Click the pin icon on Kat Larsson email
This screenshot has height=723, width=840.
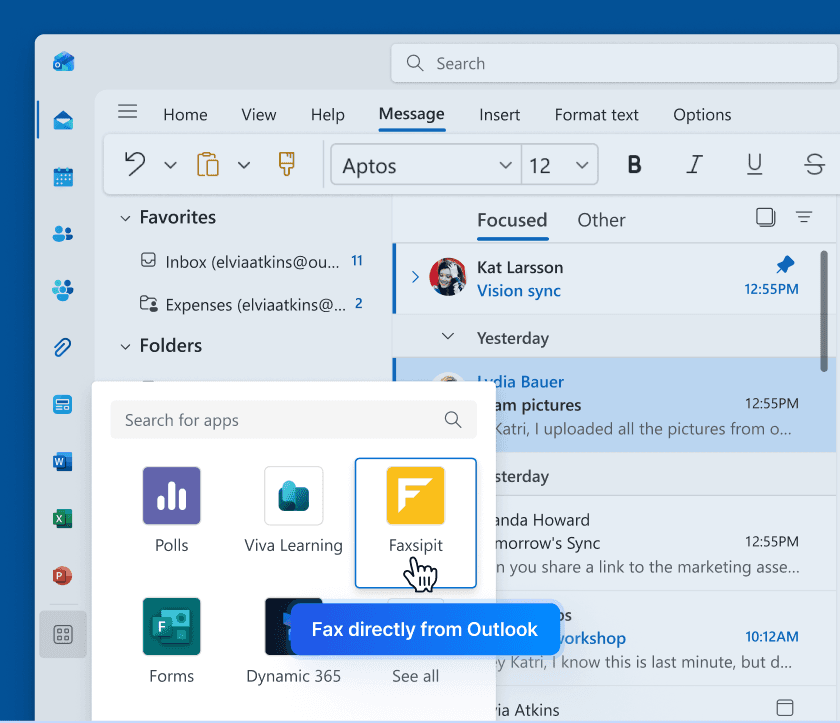click(x=785, y=264)
